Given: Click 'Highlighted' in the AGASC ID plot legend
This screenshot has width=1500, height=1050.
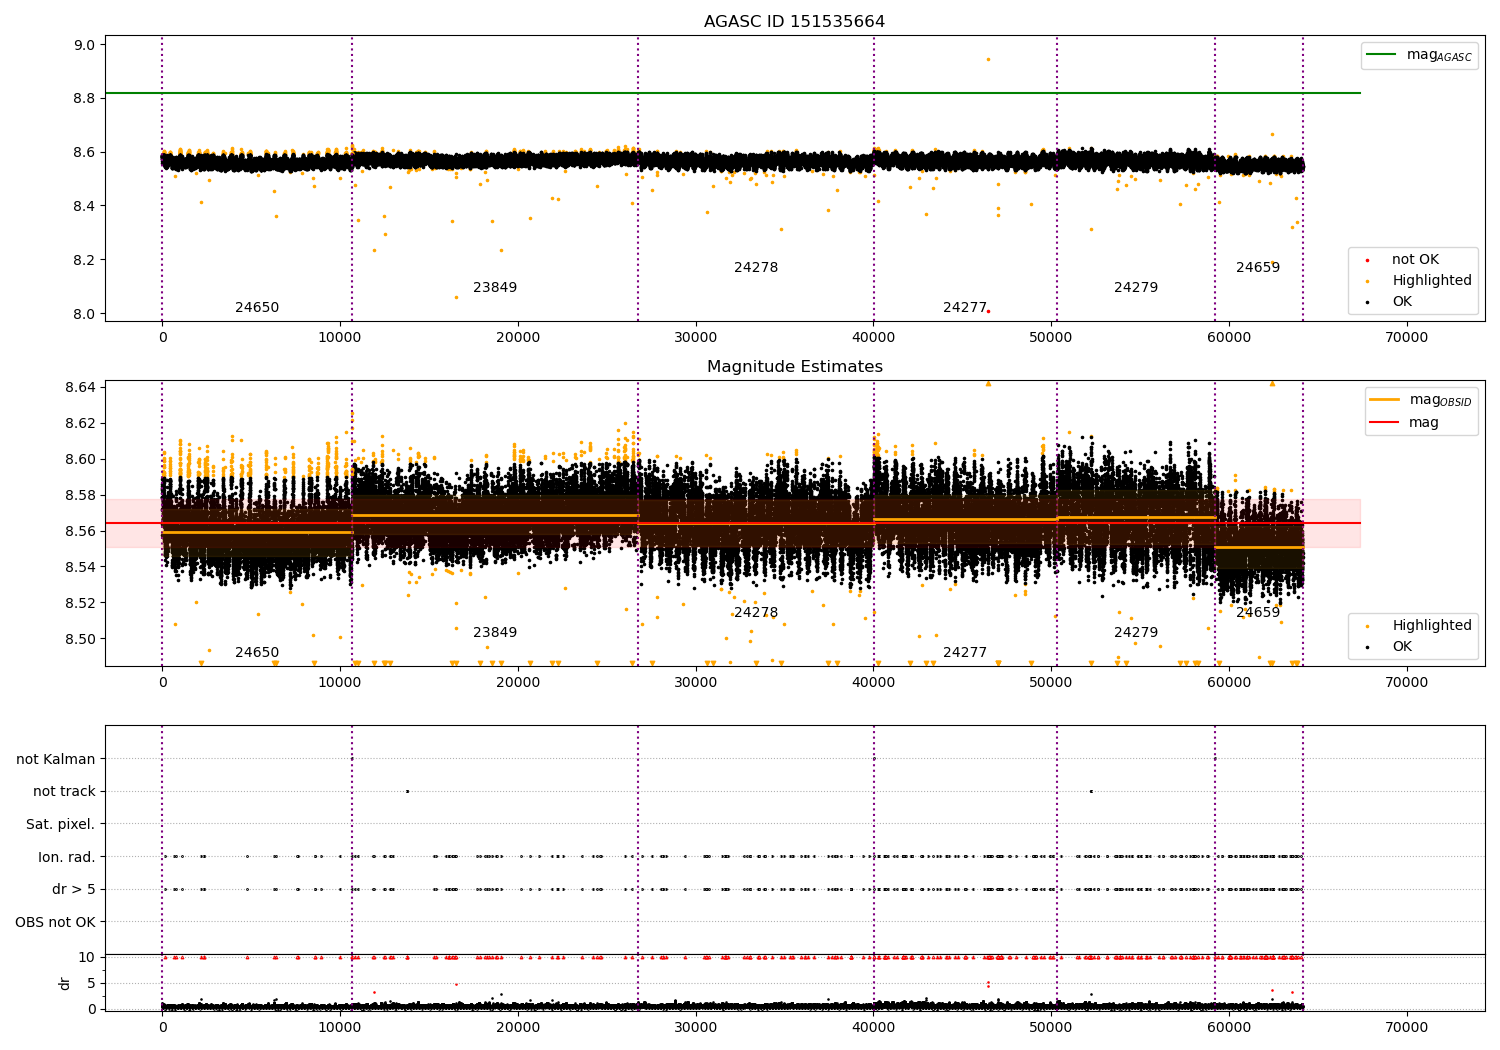Looking at the screenshot, I should (x=1432, y=281).
